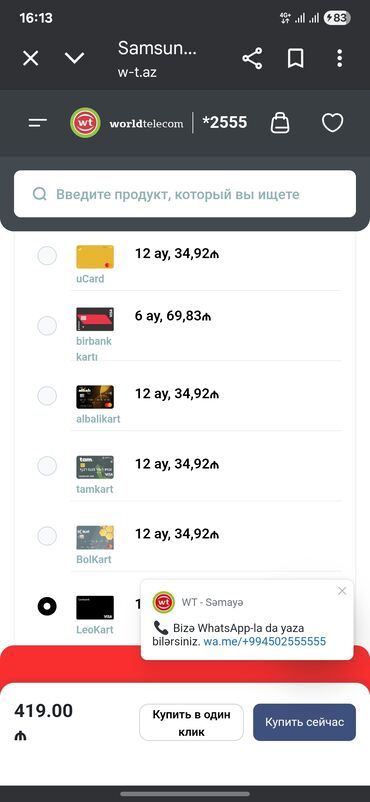The width and height of the screenshot is (370, 802).
Task: Open the hamburger menu icon
Action: [38, 123]
